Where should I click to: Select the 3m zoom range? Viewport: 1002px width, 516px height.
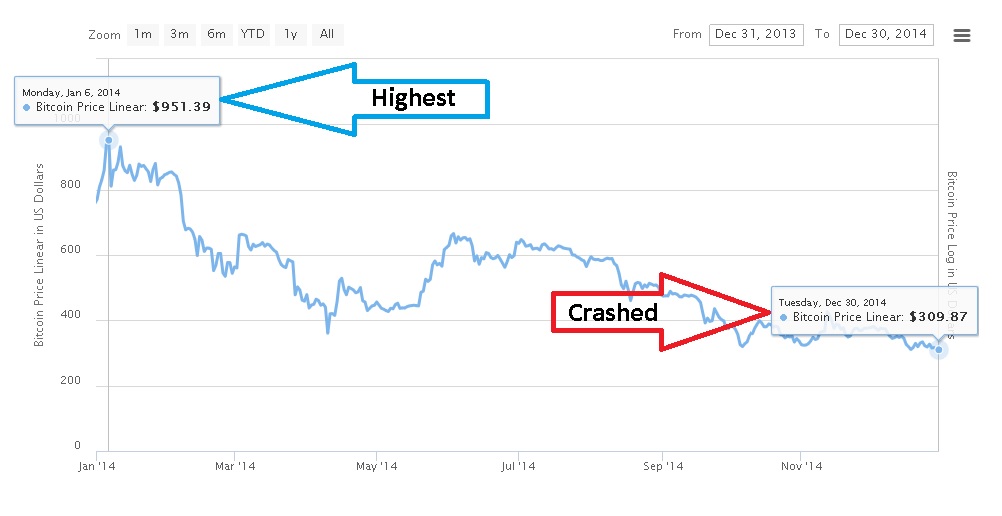180,35
